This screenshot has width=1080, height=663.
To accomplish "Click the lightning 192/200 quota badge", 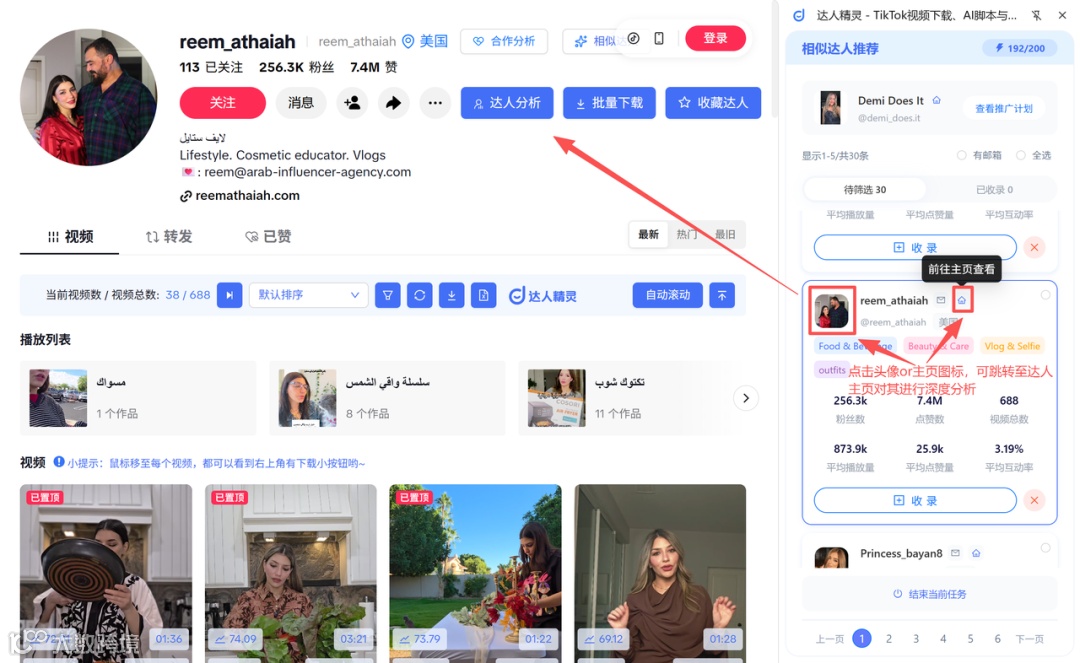I will (1020, 48).
